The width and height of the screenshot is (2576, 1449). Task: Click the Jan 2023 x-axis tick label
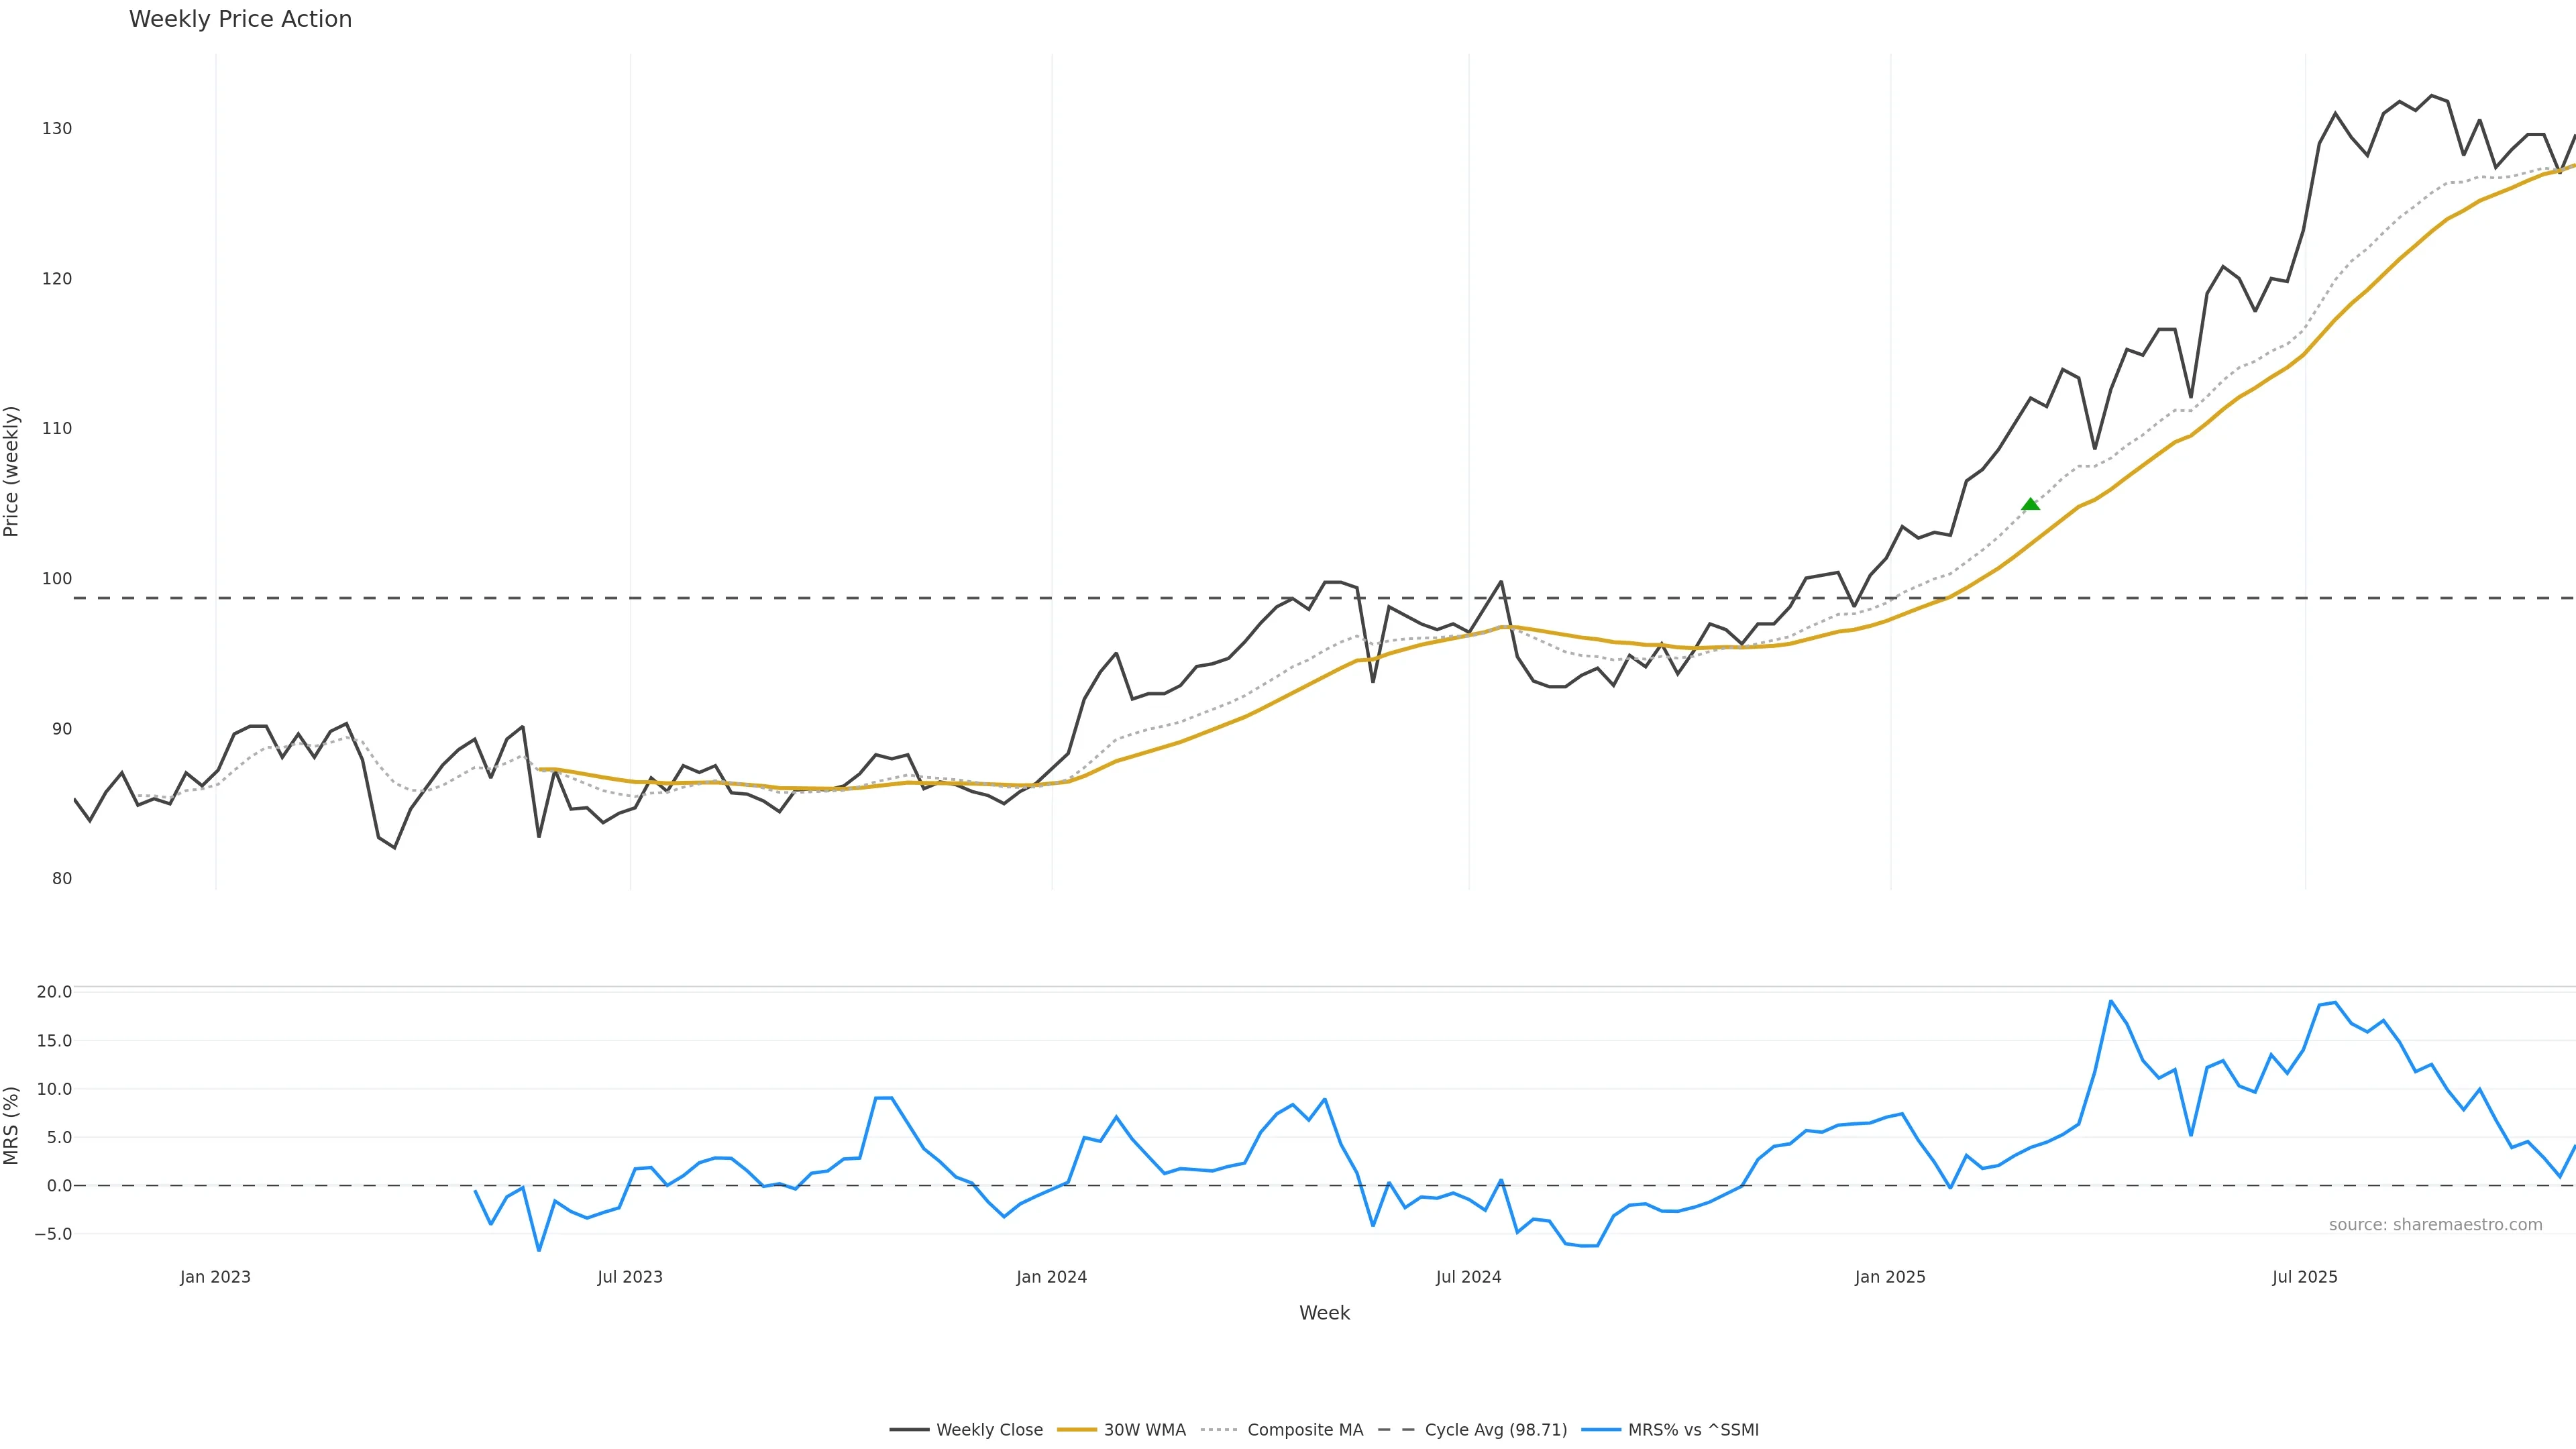[x=215, y=1277]
